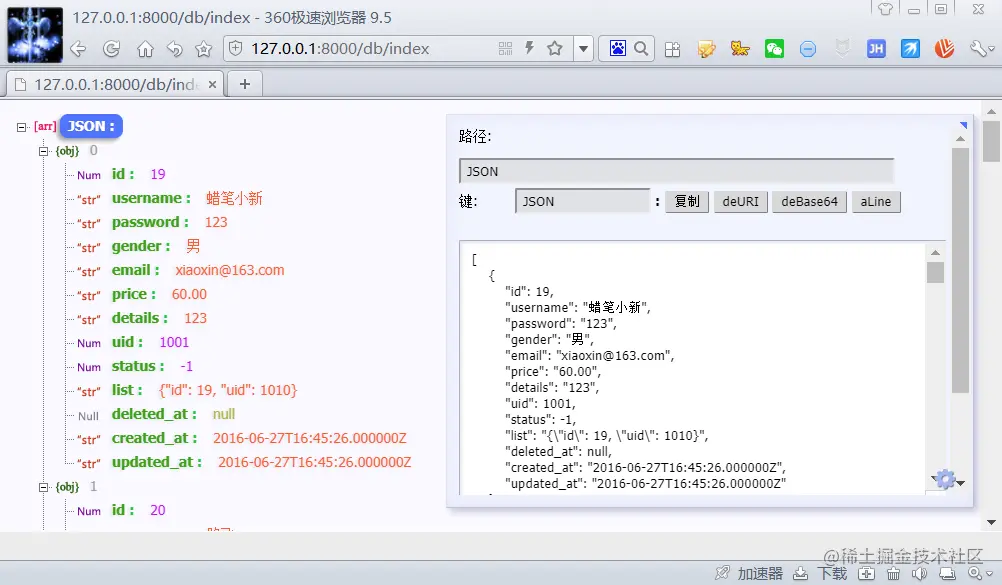The width and height of the screenshot is (1002, 585).
Task: Open address bar history dropdown arrow
Action: point(583,49)
